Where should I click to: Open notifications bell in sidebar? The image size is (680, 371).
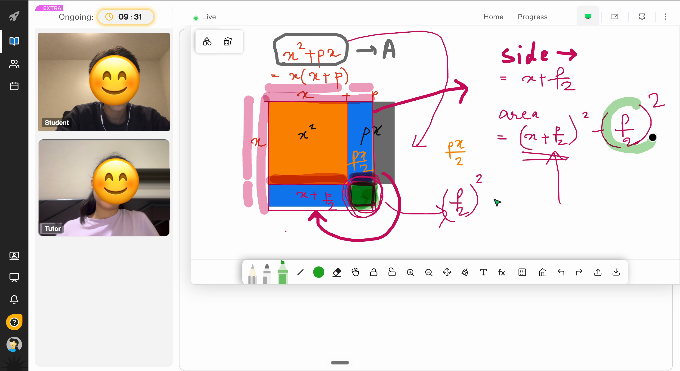pyautogui.click(x=14, y=300)
